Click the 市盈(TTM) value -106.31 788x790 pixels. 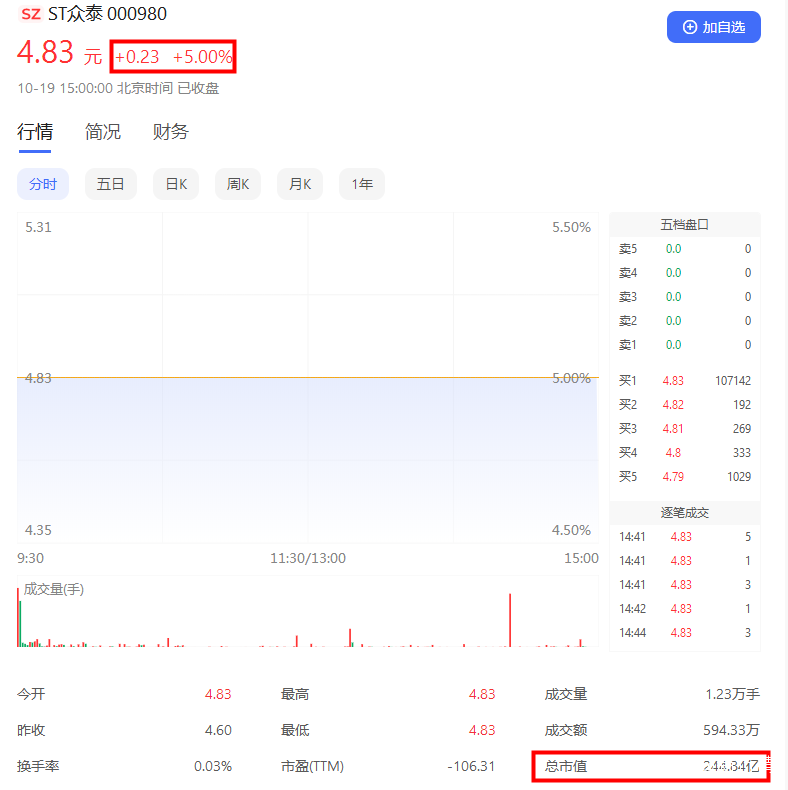(x=471, y=767)
